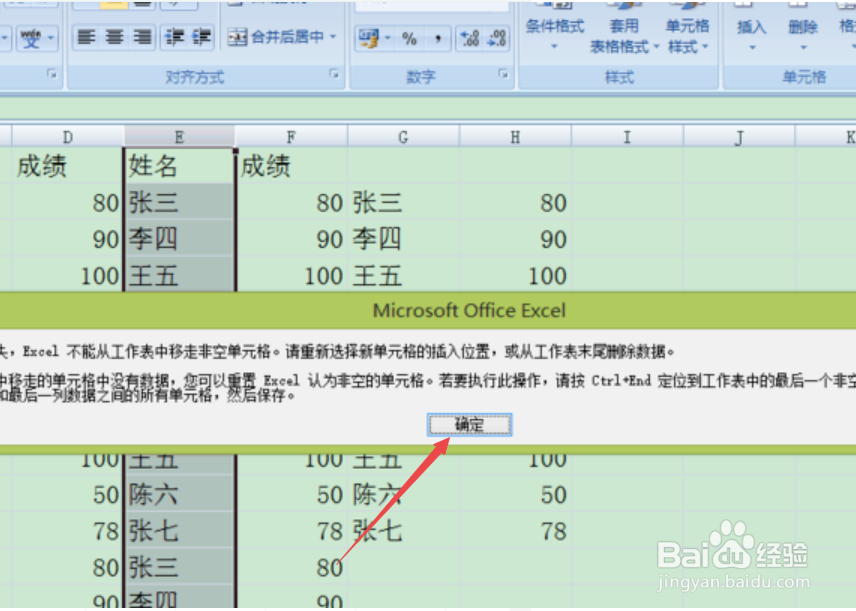This screenshot has height=611, width=856.
Task: Select the 王五 cell in column G above dialog
Action: (403, 275)
